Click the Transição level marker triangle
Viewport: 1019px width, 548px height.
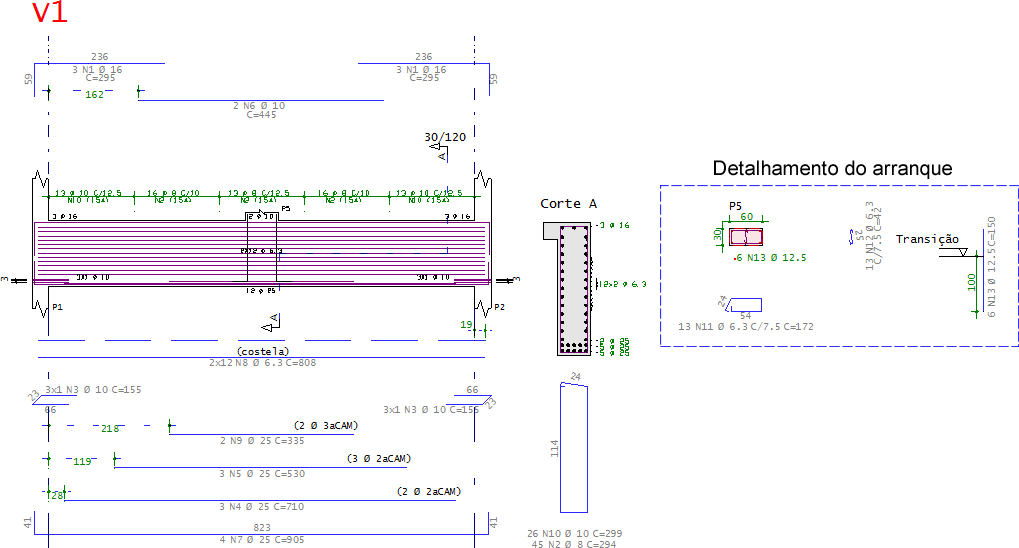click(x=962, y=252)
